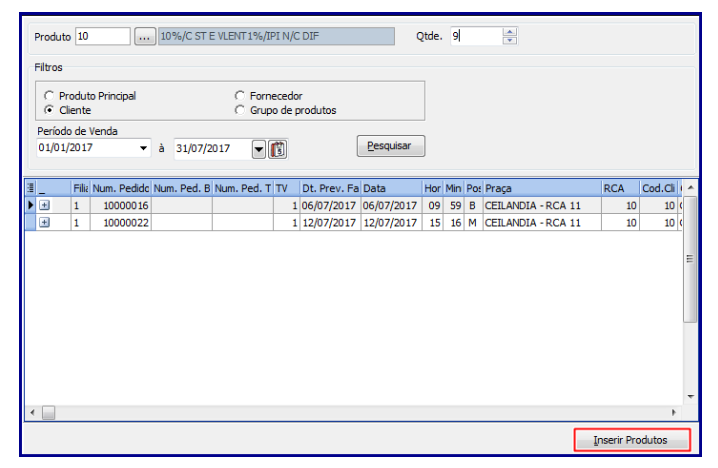718x468 pixels.
Task: Open calendar icon next to end date
Action: click(277, 149)
